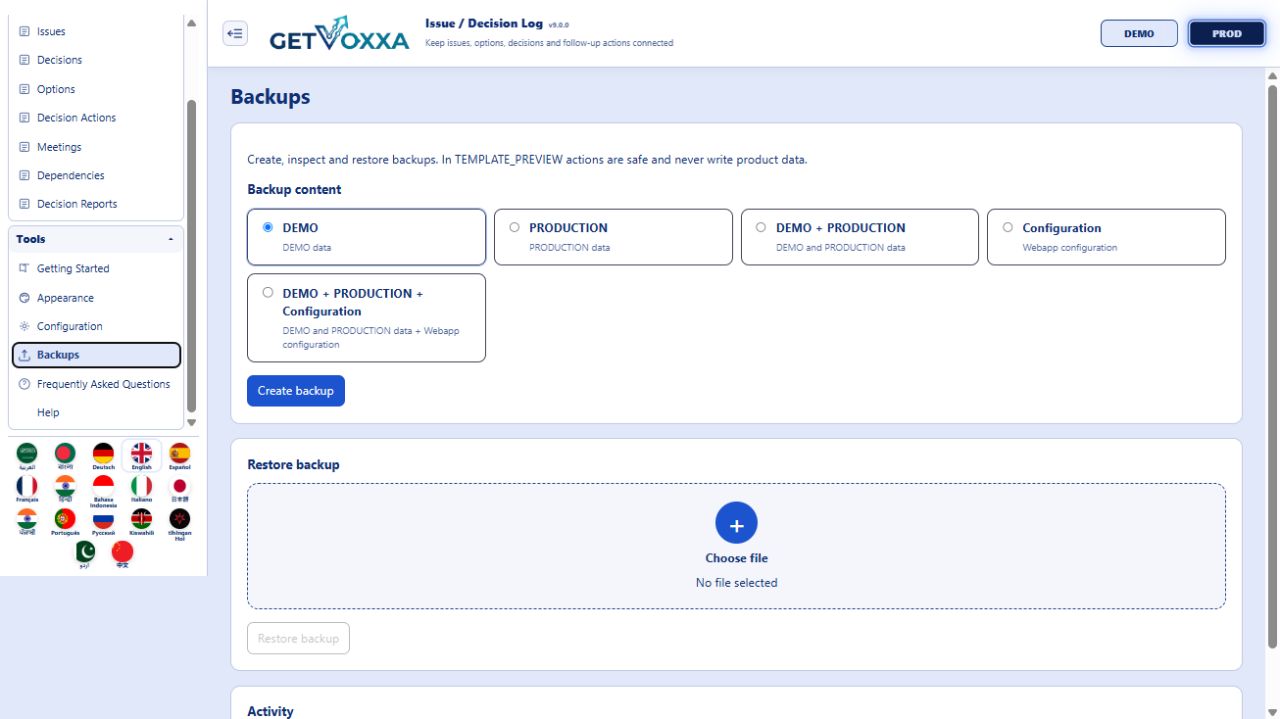Viewport: 1280px width, 719px height.
Task: Select the French flag language icon
Action: pos(27,488)
